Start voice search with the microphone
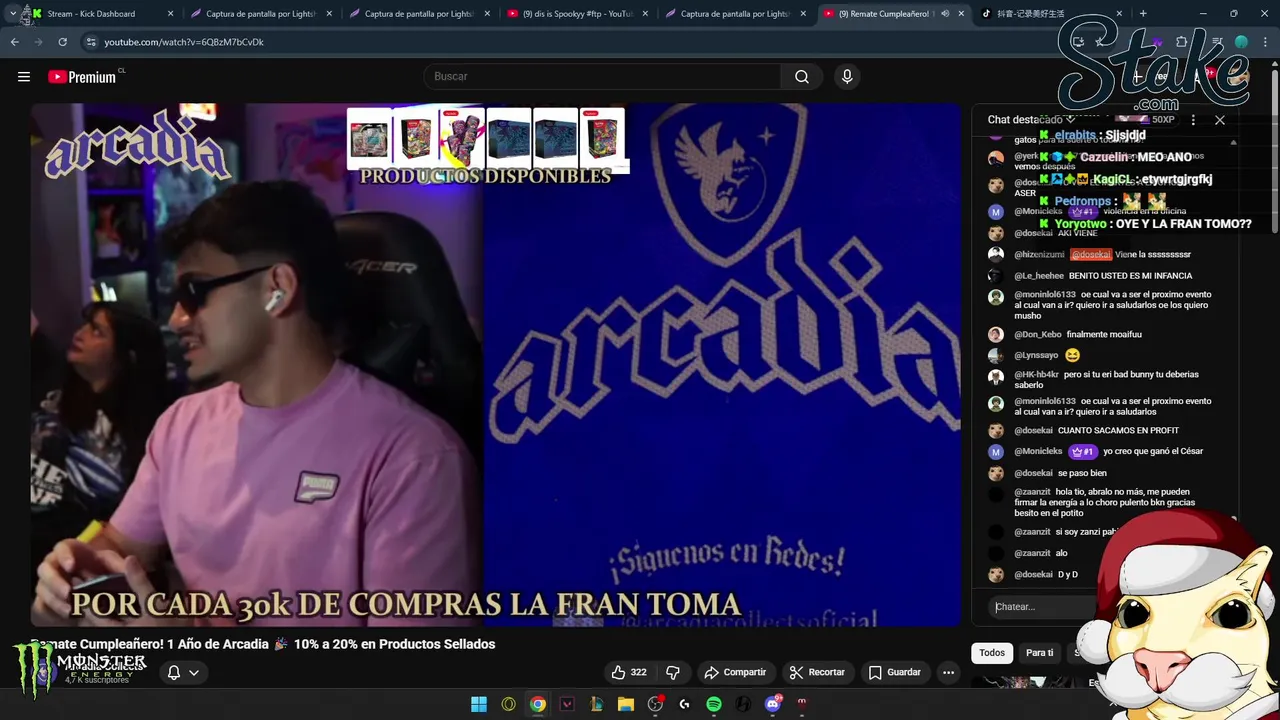This screenshot has height=720, width=1280. click(847, 77)
